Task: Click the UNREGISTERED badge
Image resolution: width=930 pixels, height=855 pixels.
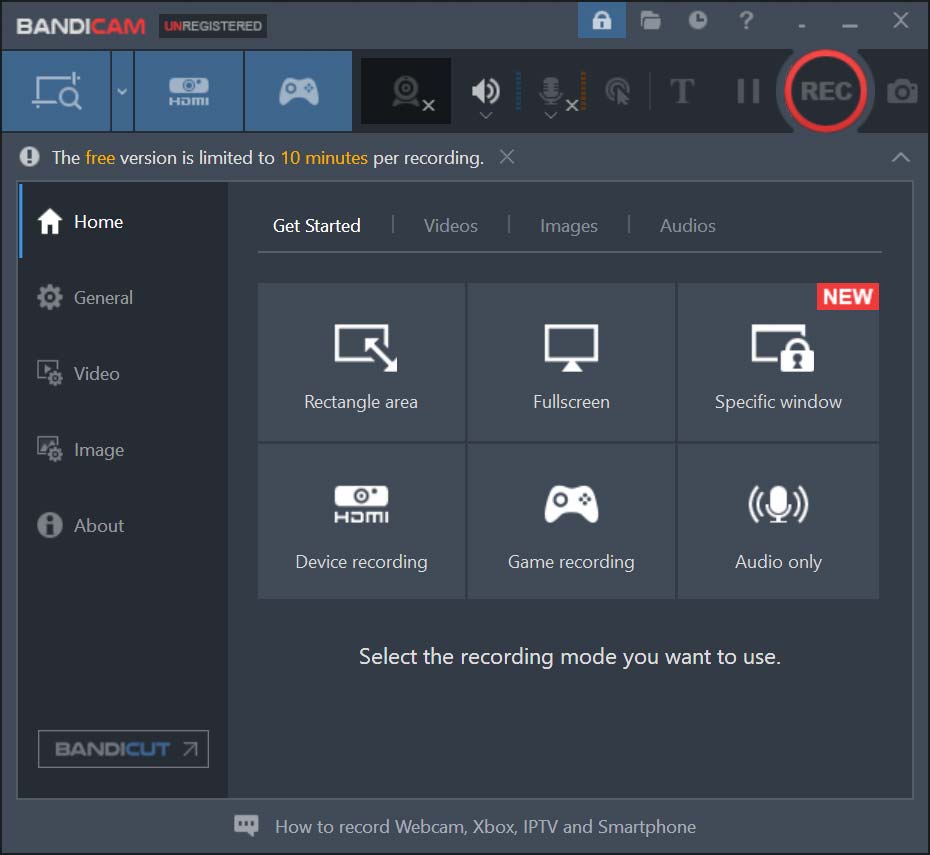Action: (213, 26)
